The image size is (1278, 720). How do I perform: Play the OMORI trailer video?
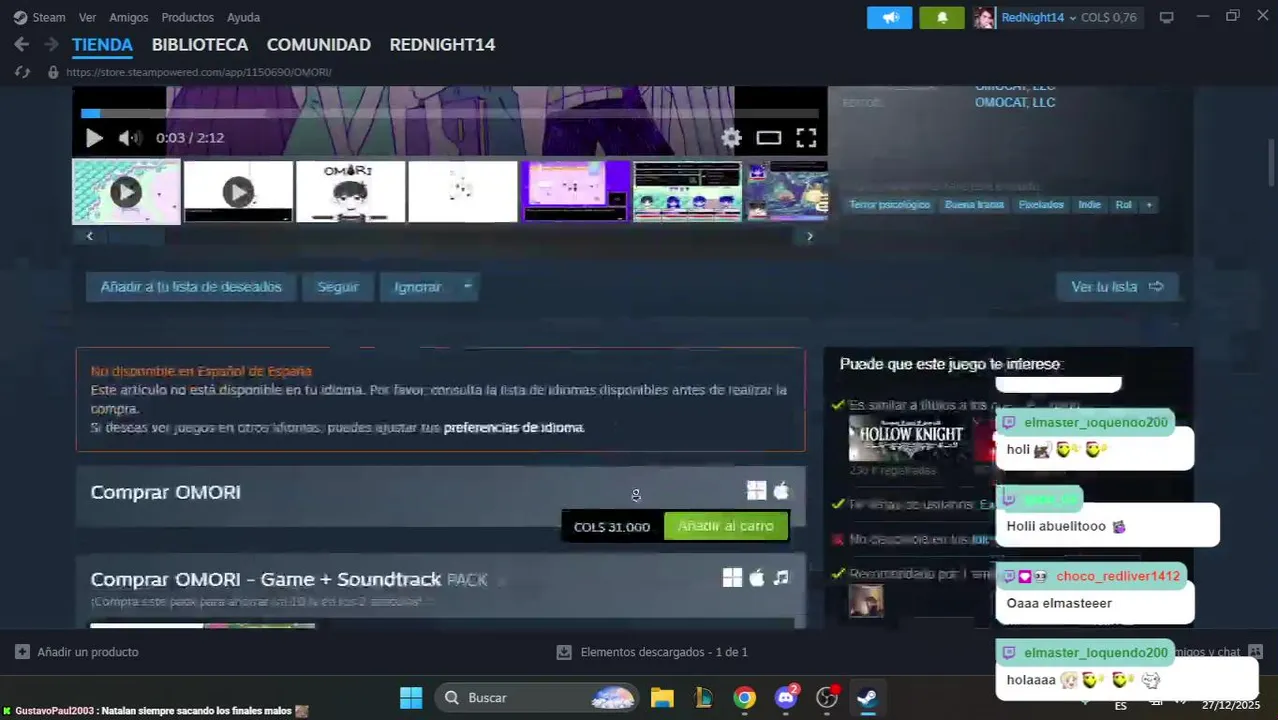(94, 138)
